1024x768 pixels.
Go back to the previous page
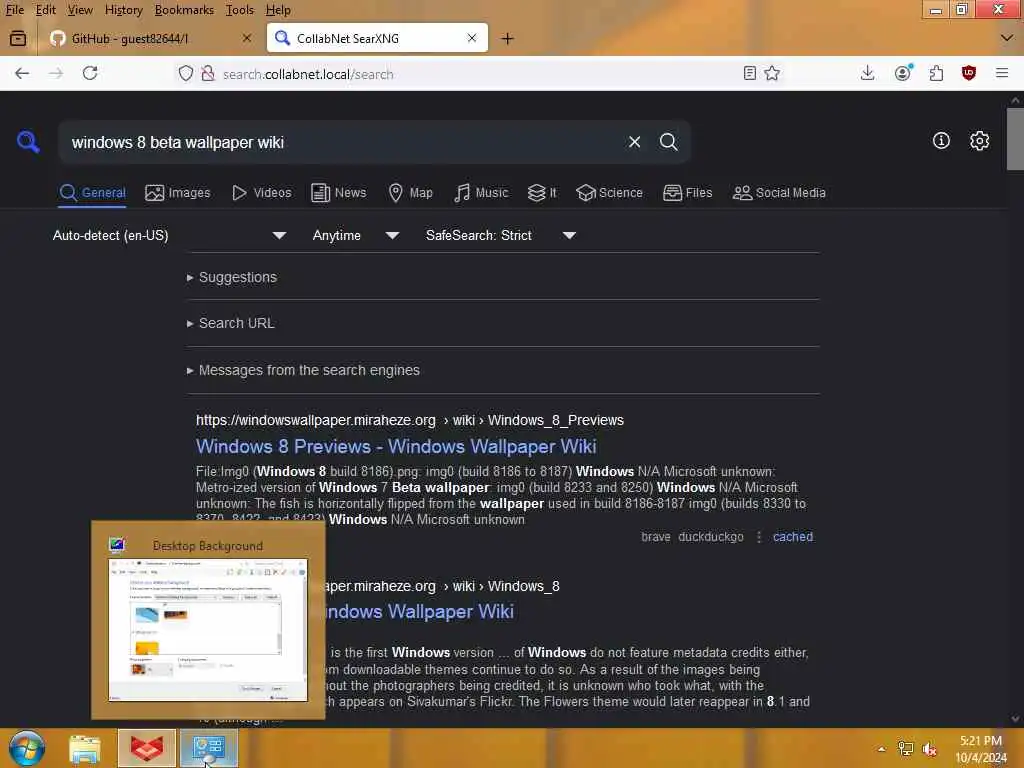point(22,73)
